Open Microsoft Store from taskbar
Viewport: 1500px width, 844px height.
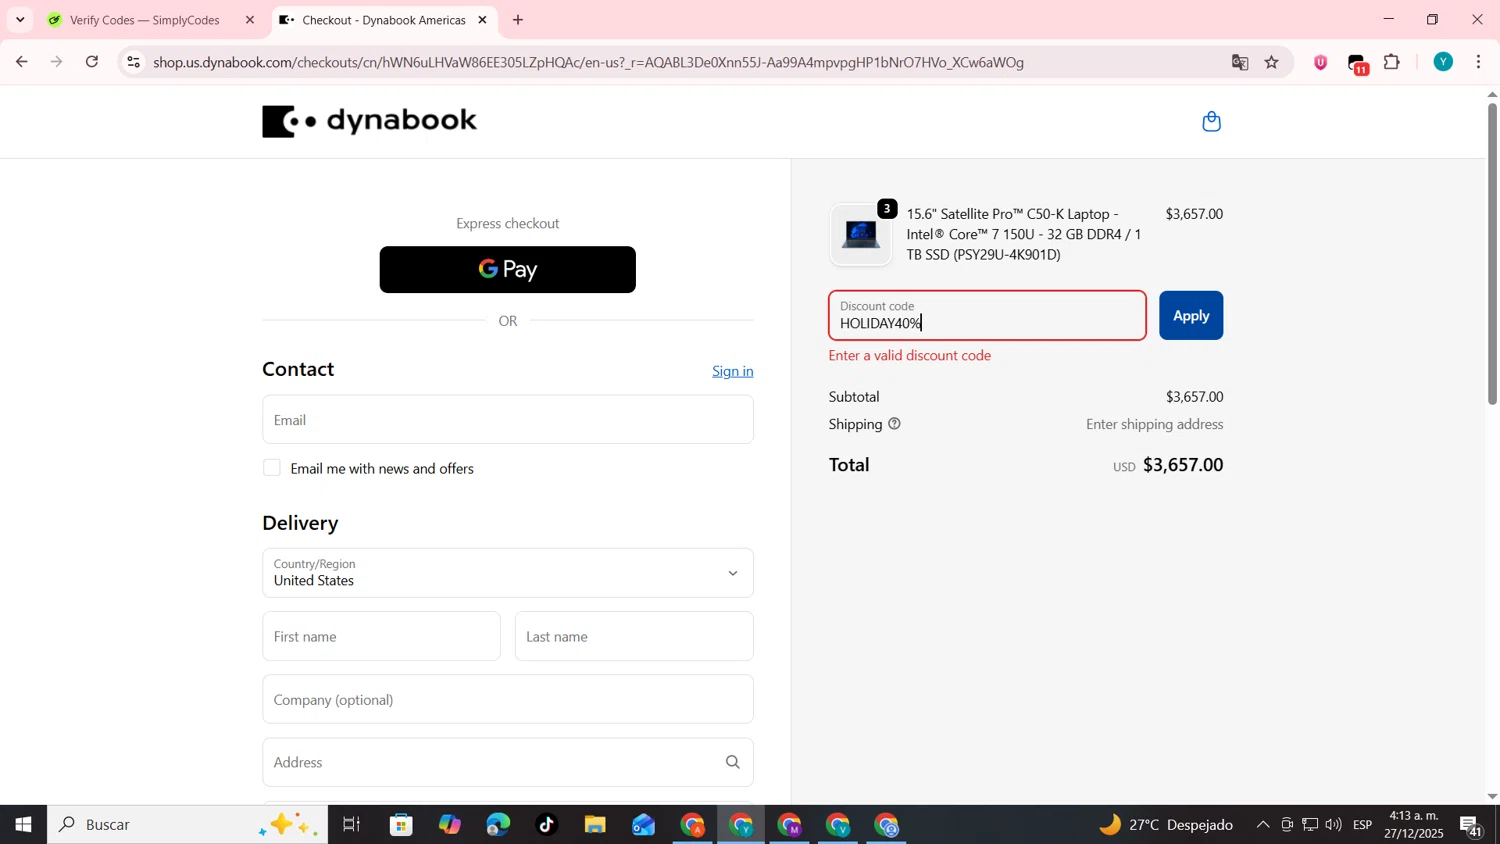tap(402, 825)
